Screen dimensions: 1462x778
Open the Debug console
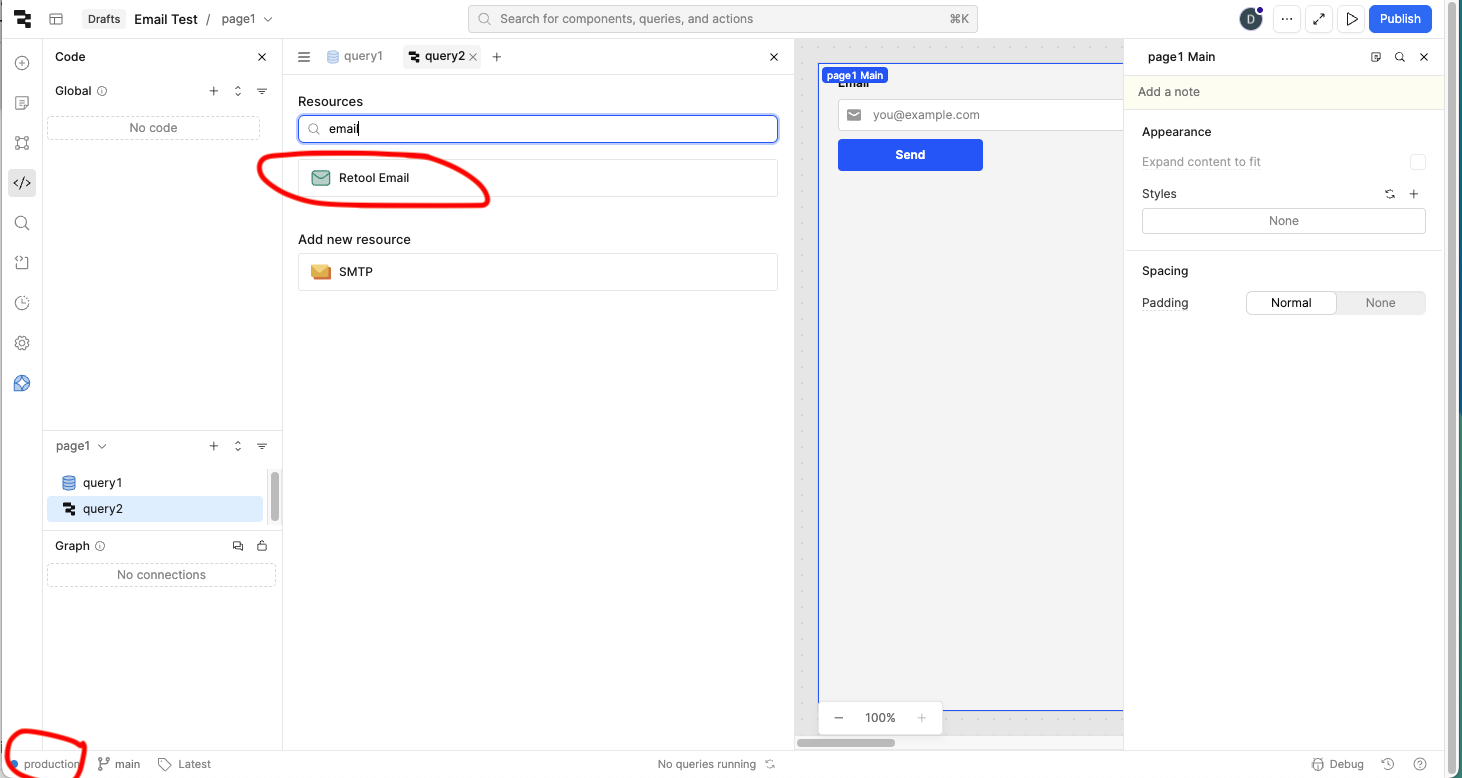coord(1337,764)
